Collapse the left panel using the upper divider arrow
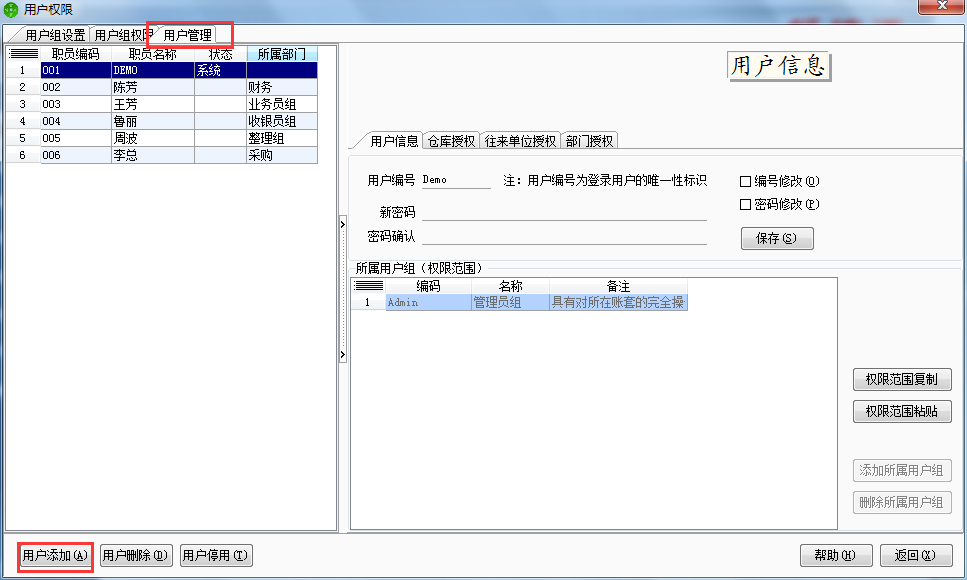 coord(343,225)
